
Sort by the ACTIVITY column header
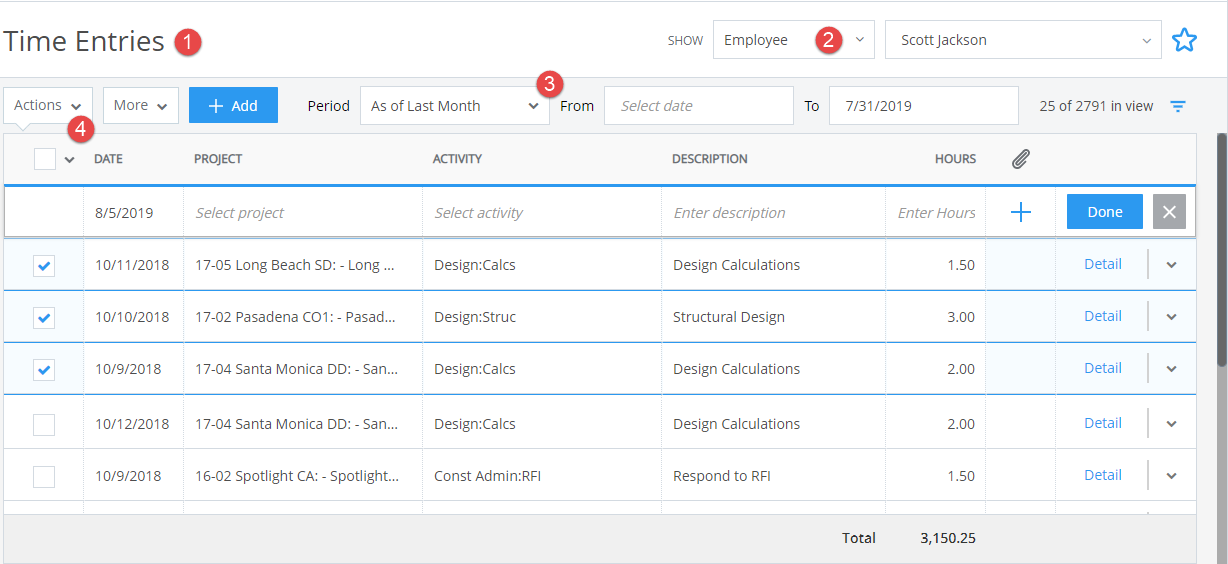(x=457, y=159)
